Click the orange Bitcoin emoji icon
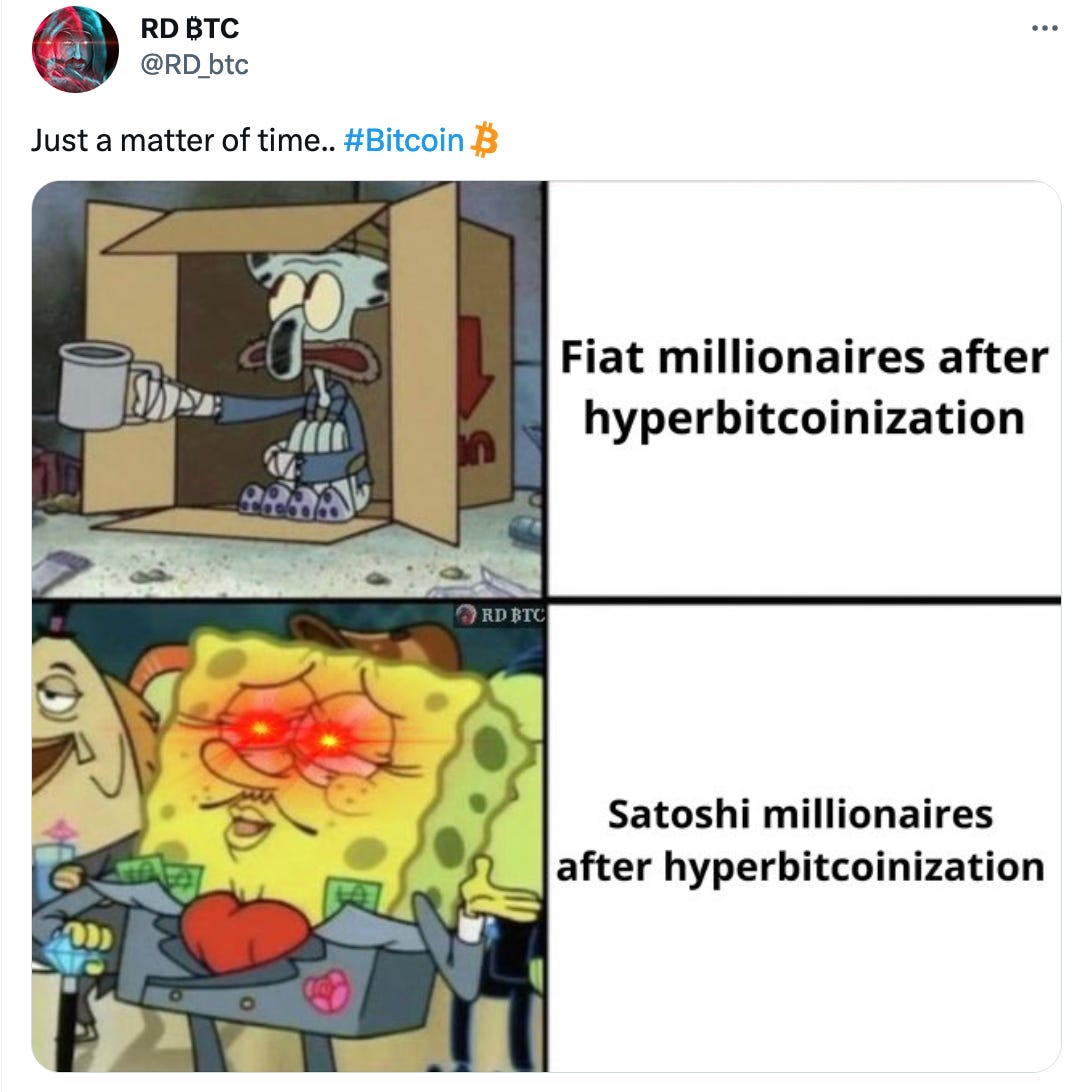The width and height of the screenshot is (1089, 1092). [485, 139]
